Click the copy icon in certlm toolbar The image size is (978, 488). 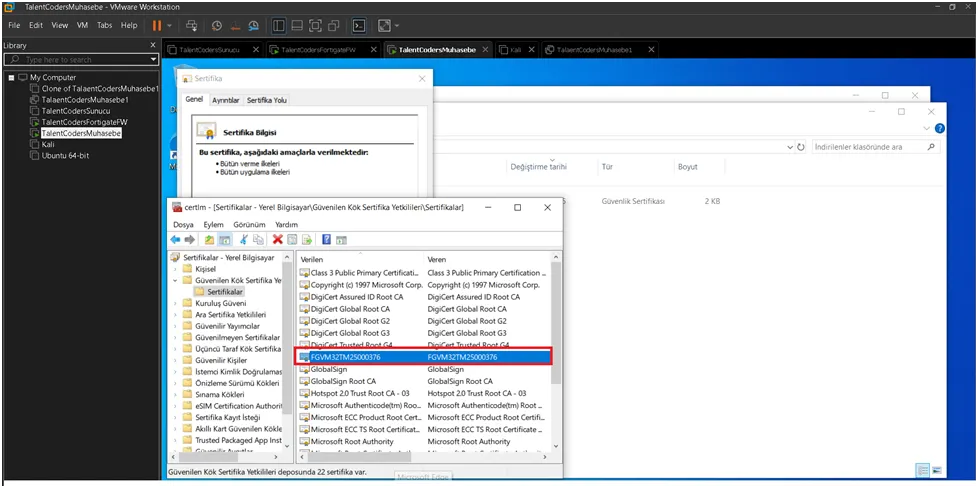tap(258, 240)
